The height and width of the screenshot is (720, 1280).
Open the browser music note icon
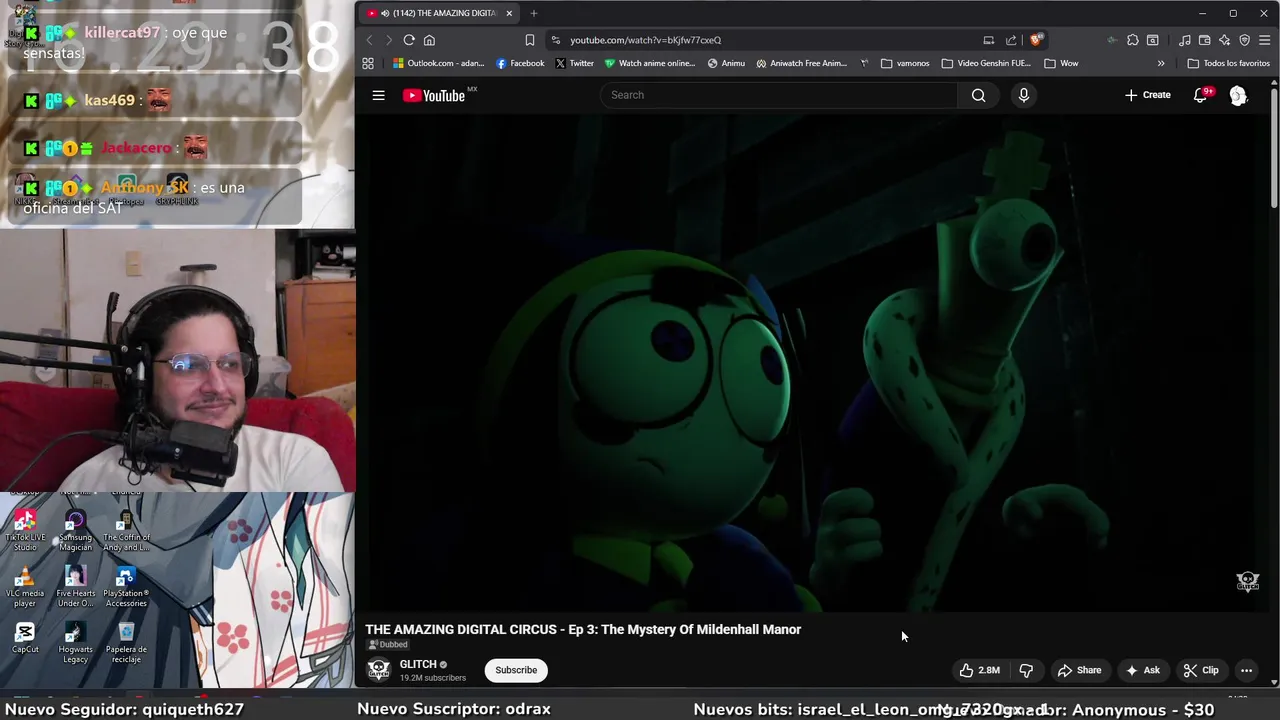pyautogui.click(x=1184, y=40)
